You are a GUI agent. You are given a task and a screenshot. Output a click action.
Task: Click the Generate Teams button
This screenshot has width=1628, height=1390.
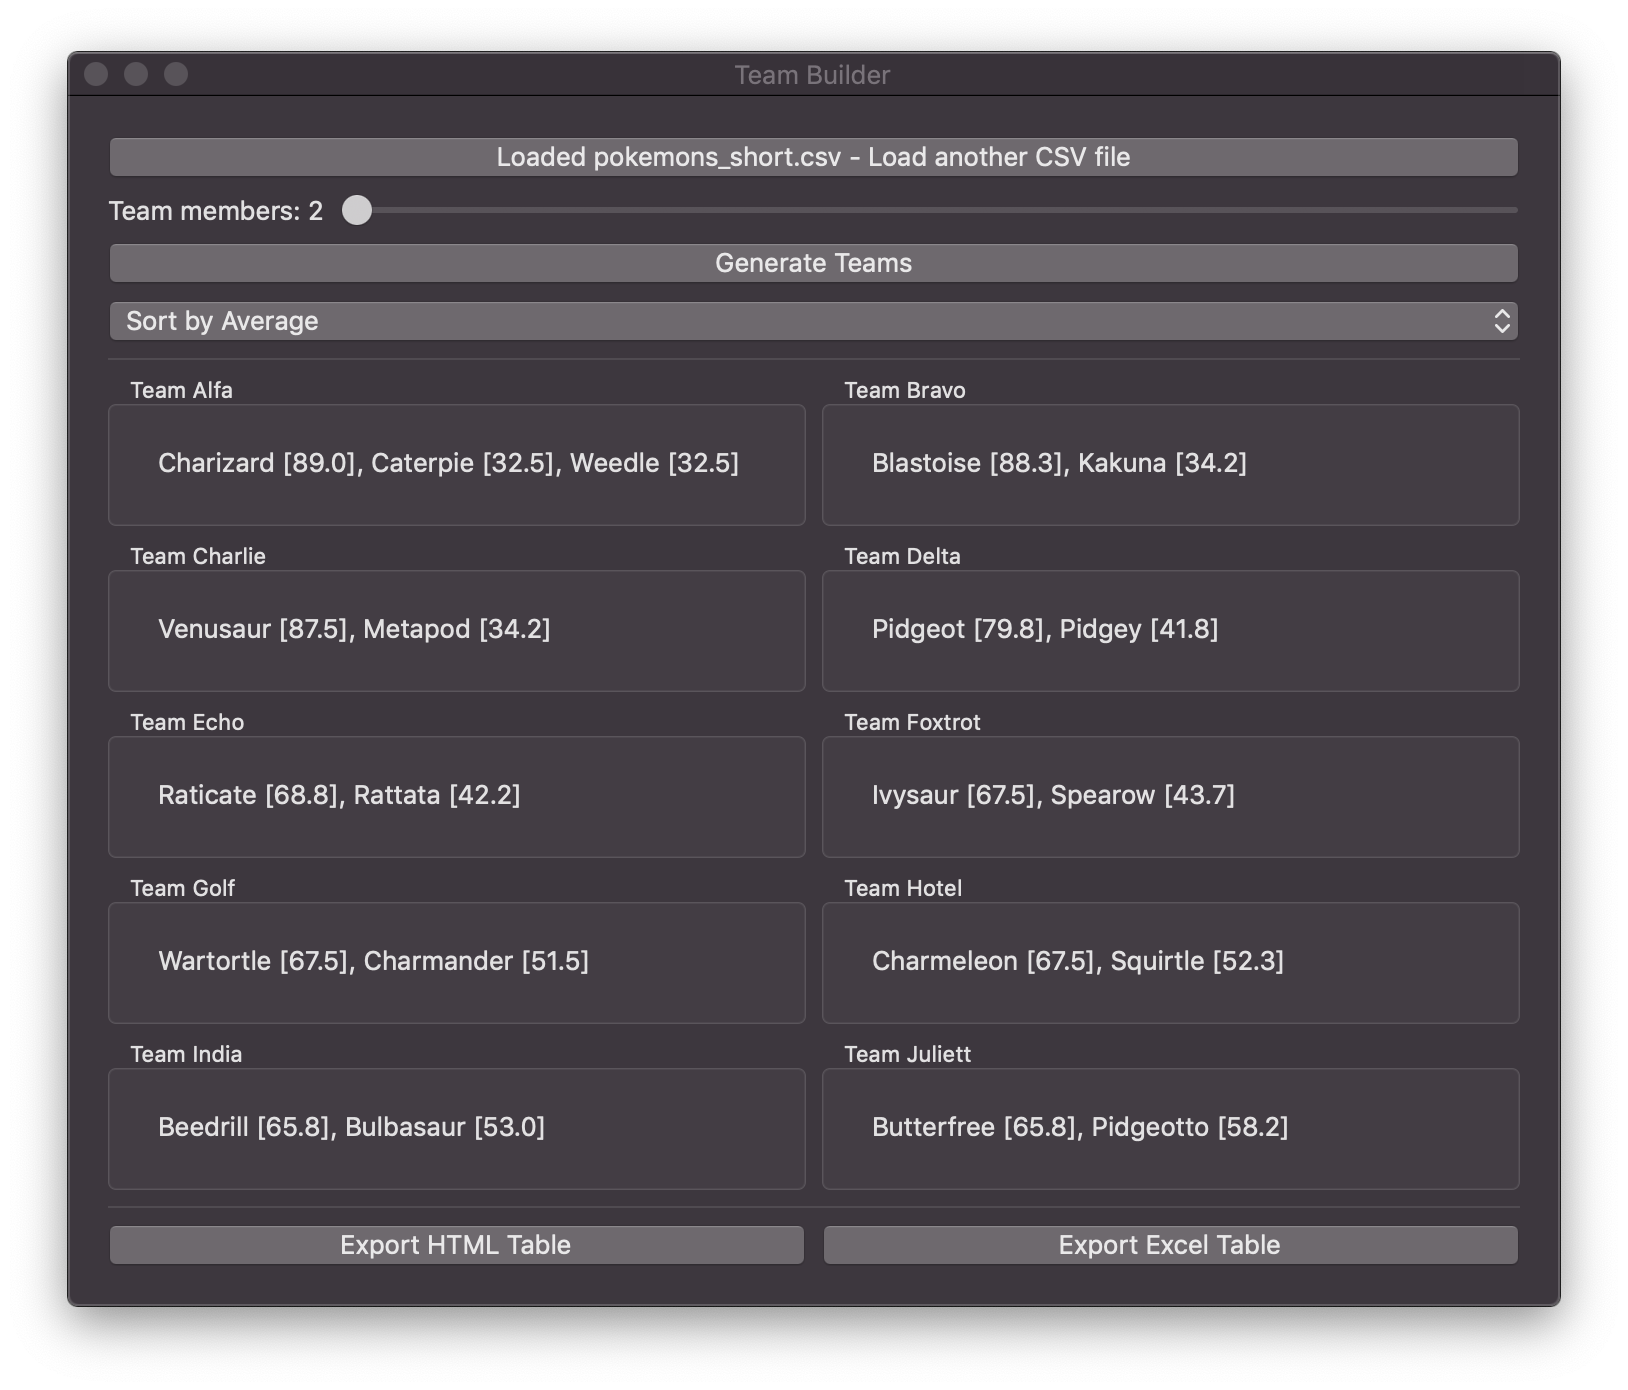(x=813, y=263)
